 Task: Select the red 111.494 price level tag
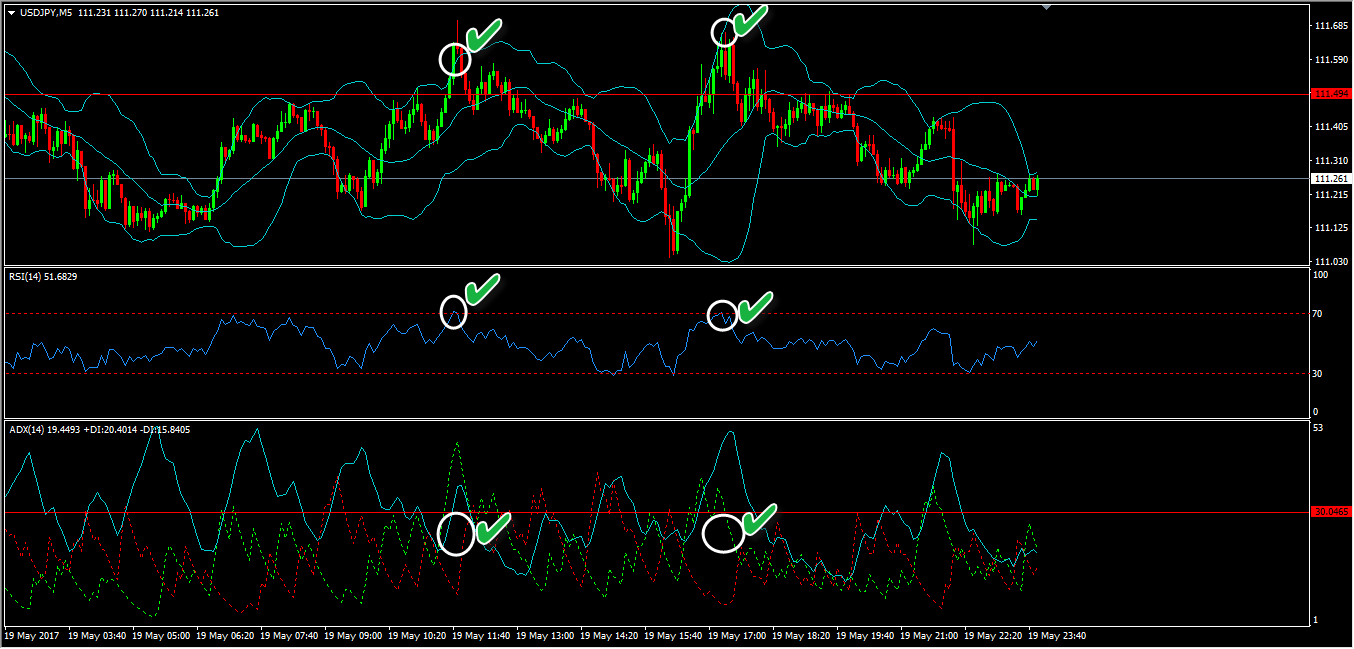1332,94
